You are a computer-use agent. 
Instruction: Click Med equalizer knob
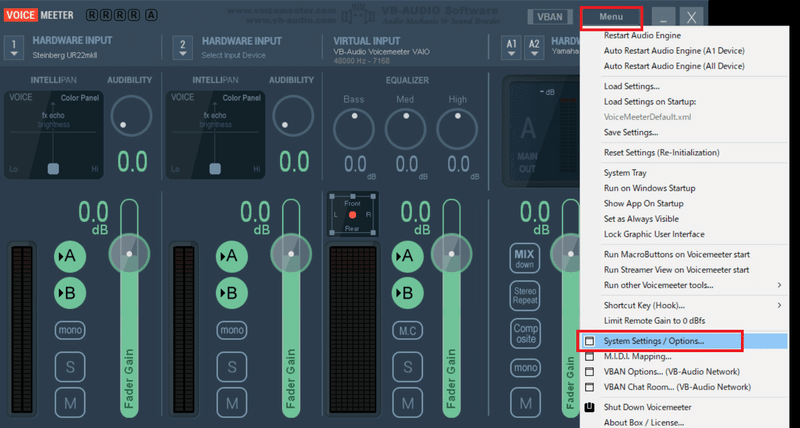click(x=405, y=128)
